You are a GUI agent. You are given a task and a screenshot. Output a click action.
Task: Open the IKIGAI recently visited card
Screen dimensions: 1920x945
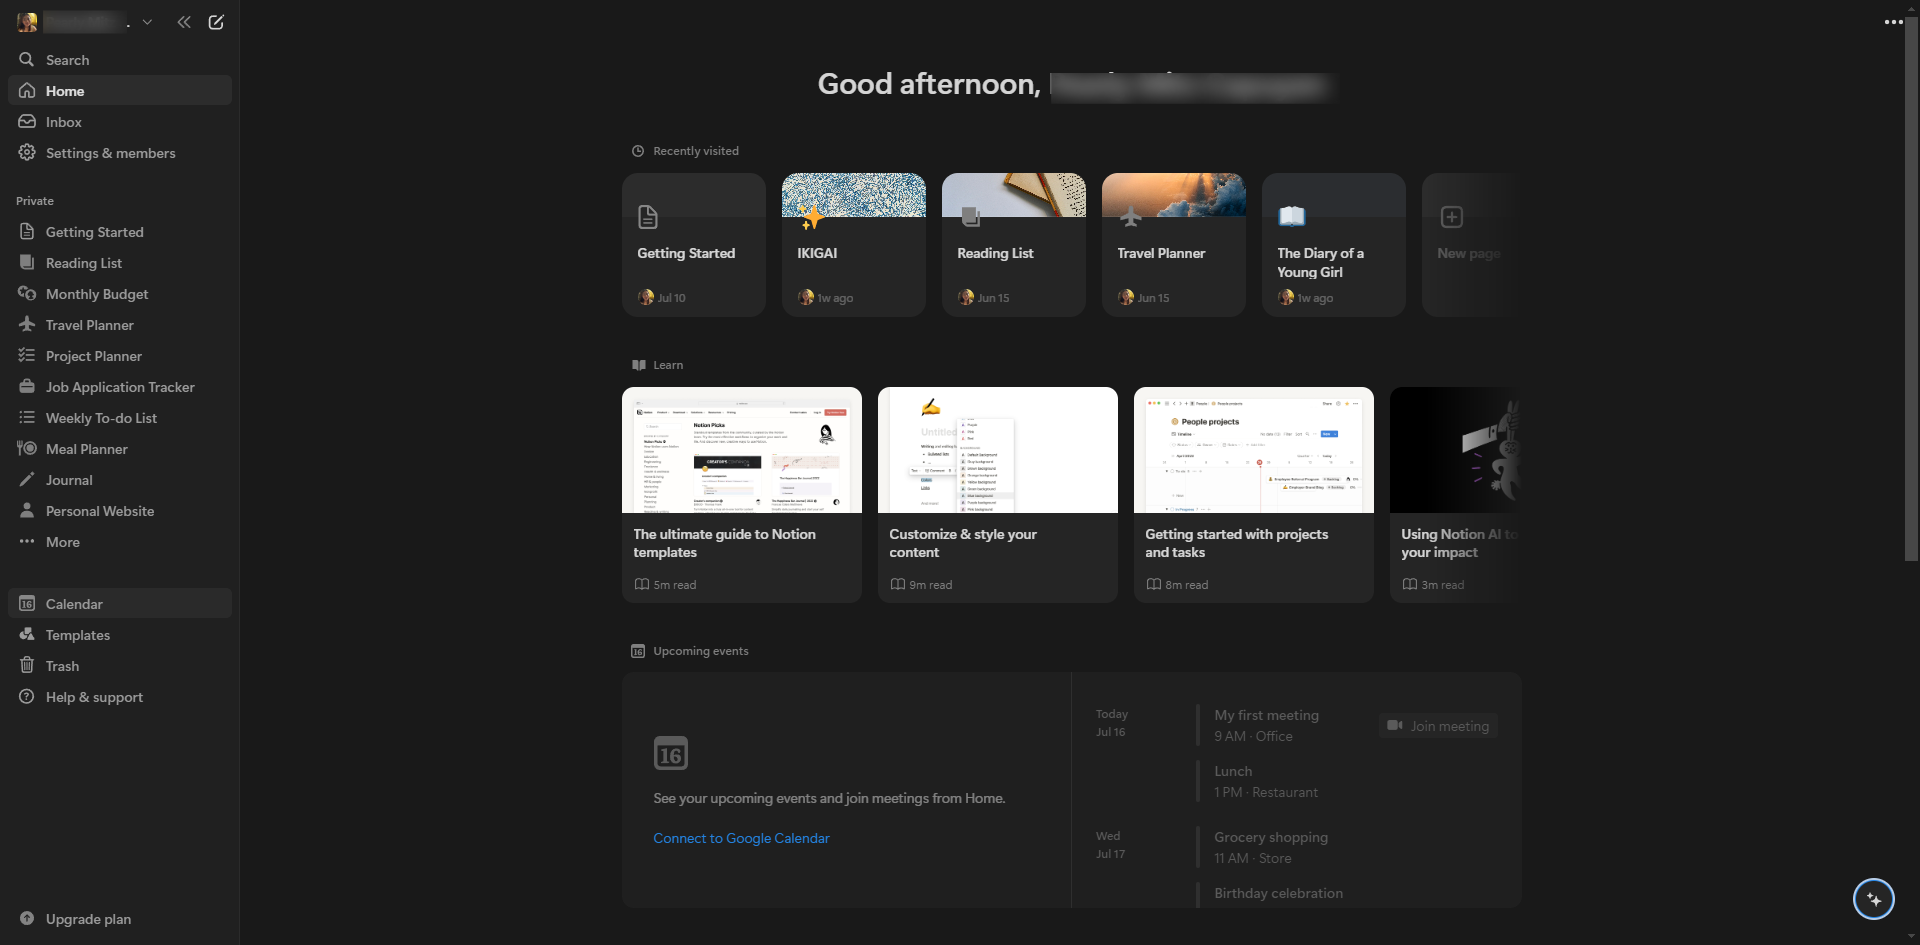(854, 245)
